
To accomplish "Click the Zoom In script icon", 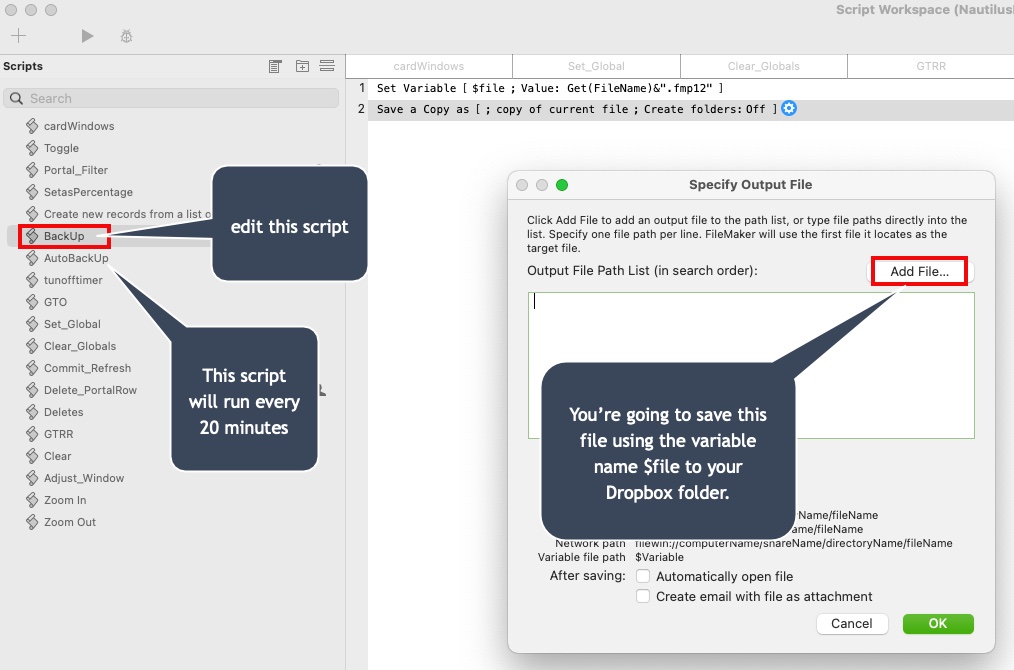I will pyautogui.click(x=32, y=500).
